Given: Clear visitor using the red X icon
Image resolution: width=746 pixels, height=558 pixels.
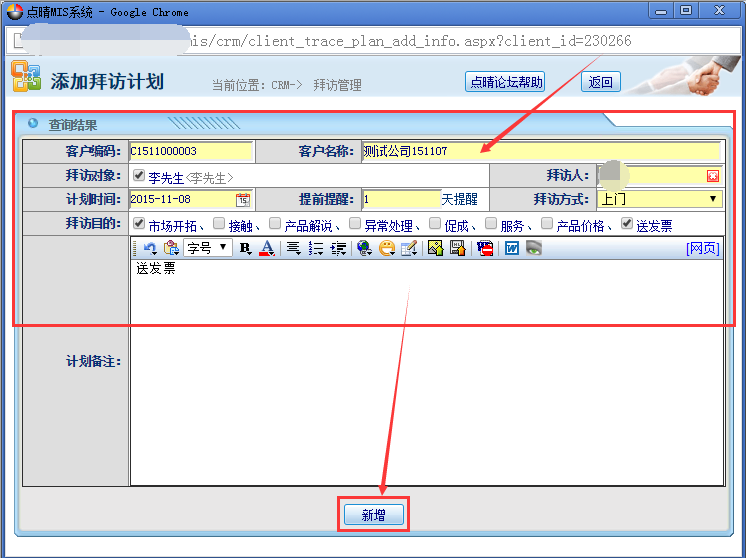Looking at the screenshot, I should 713,176.
